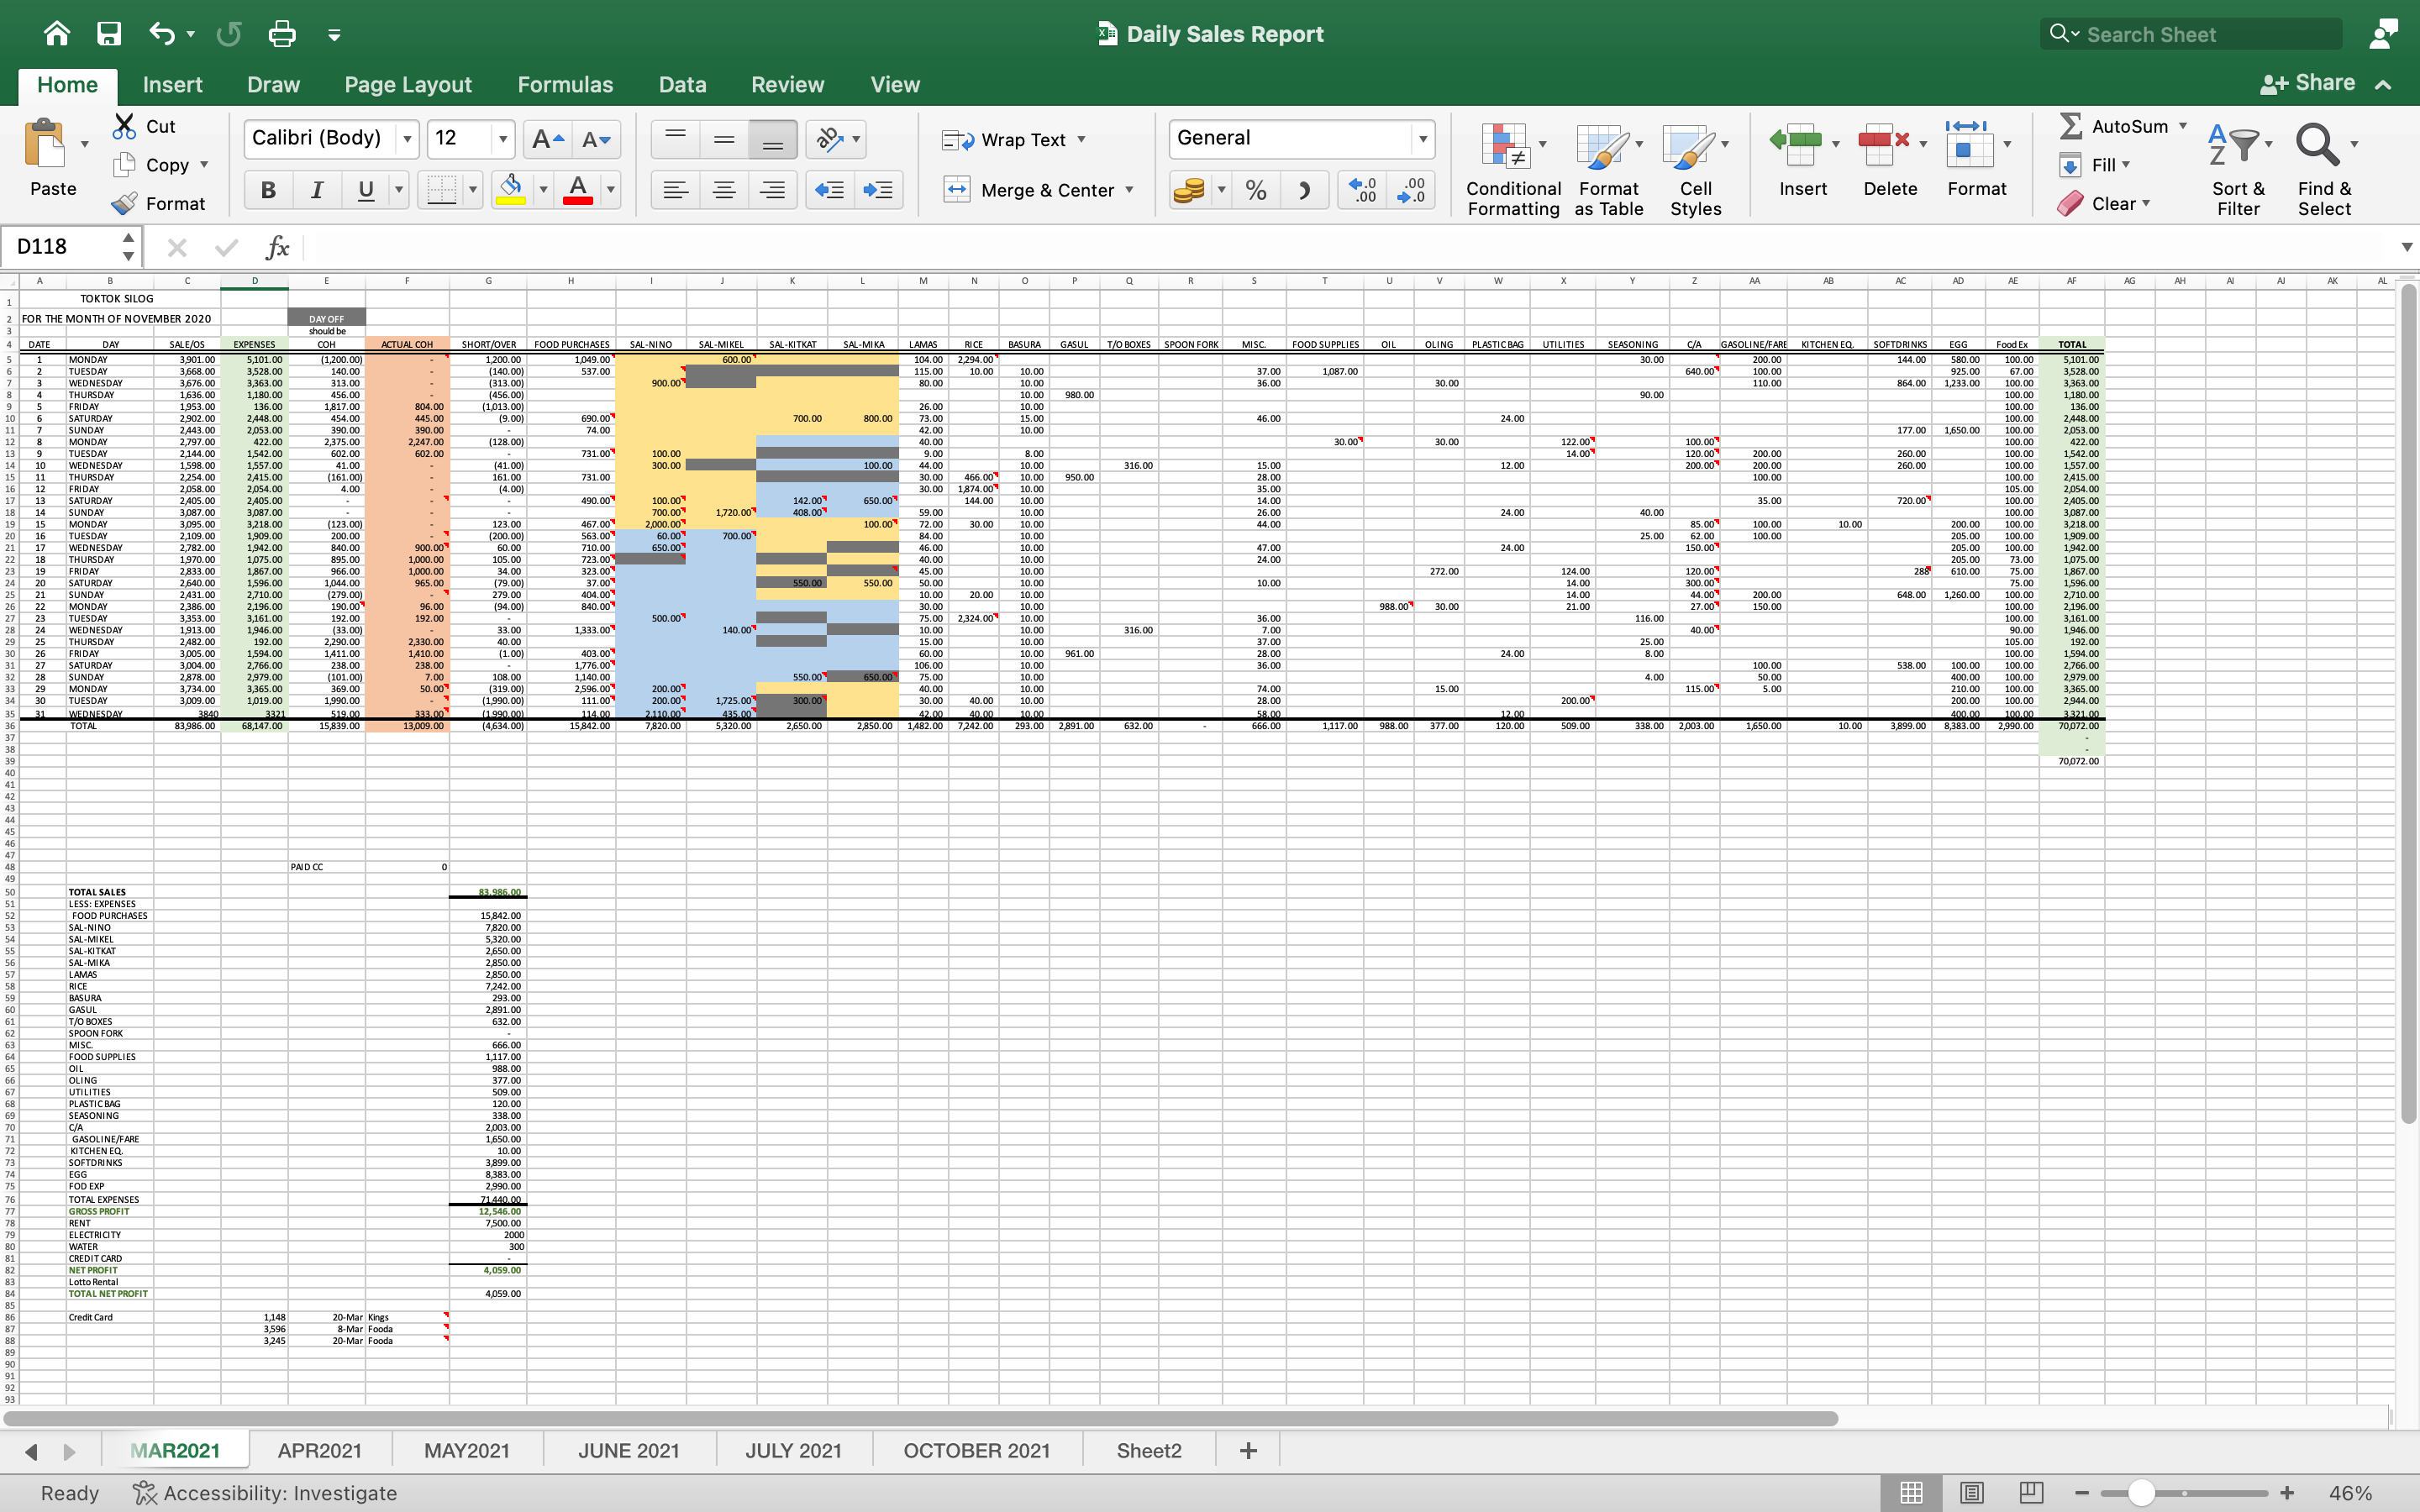Print the workbook using printer icon
The image size is (2420, 1512).
point(282,34)
